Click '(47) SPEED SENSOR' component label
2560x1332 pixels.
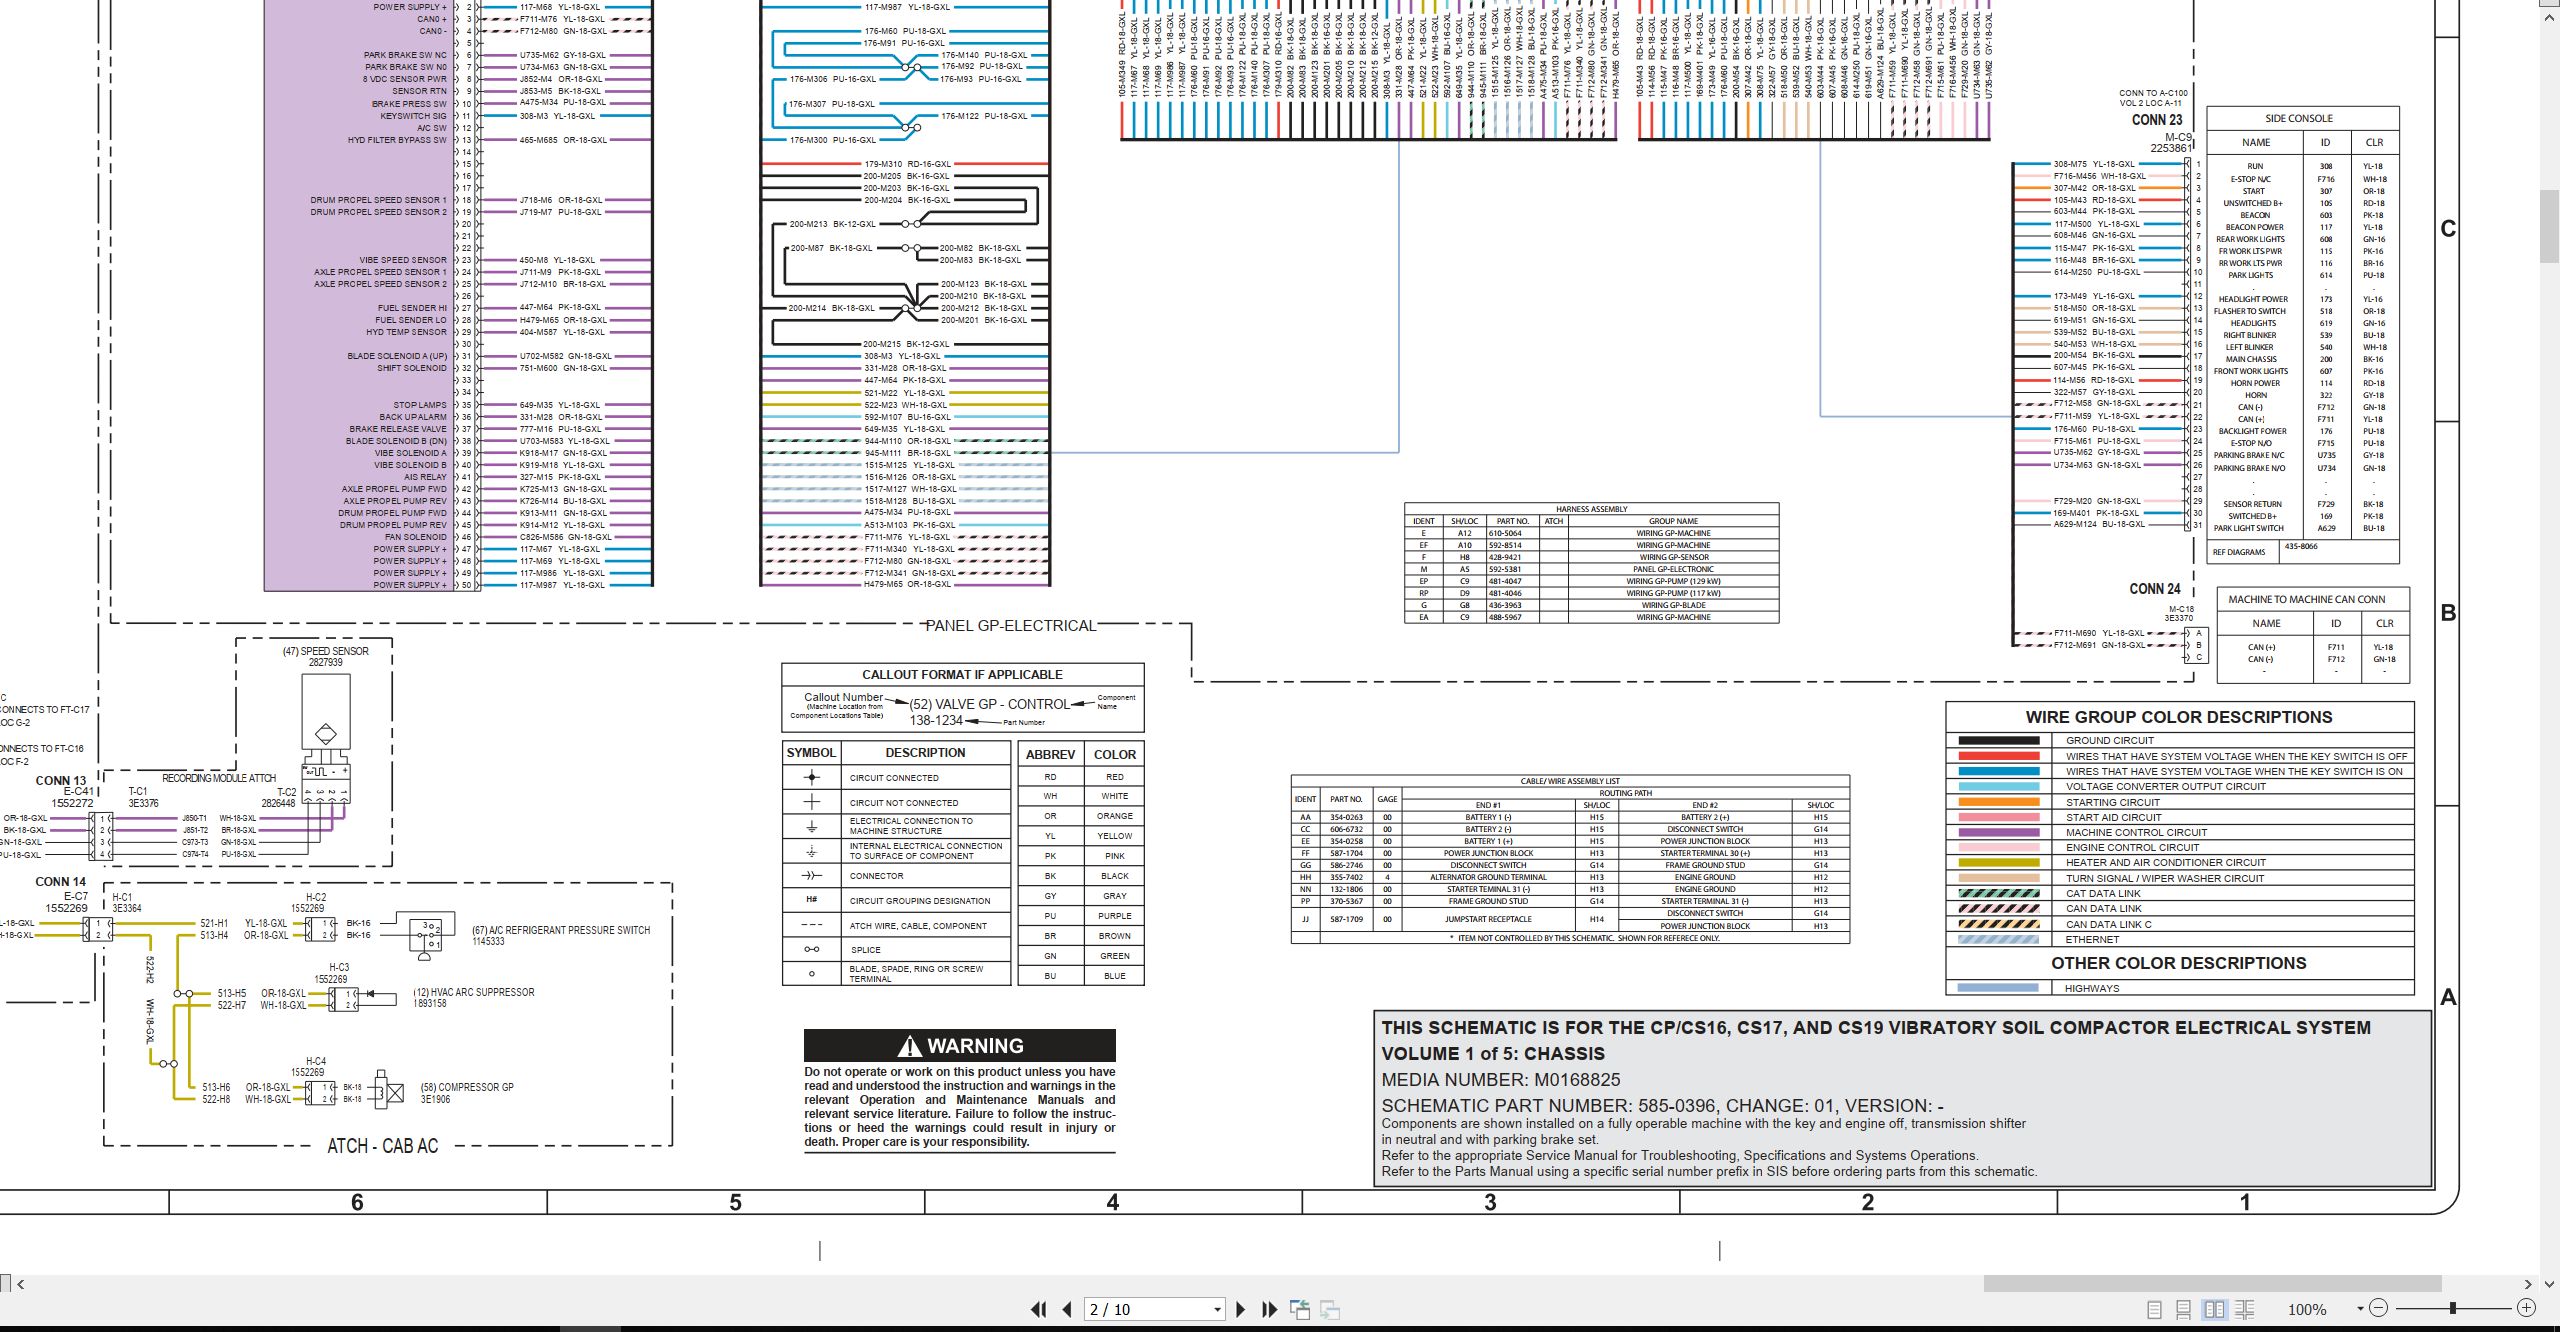click(x=325, y=651)
